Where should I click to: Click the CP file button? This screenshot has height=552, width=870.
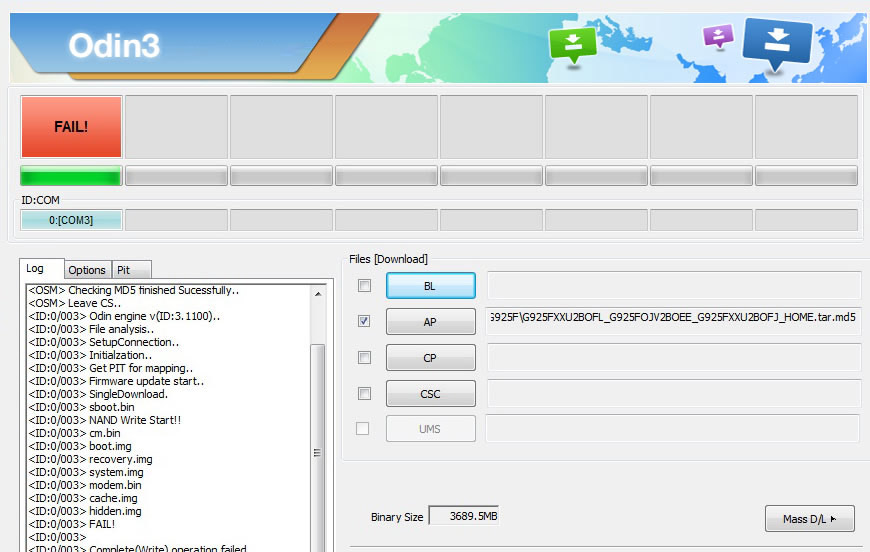point(430,358)
